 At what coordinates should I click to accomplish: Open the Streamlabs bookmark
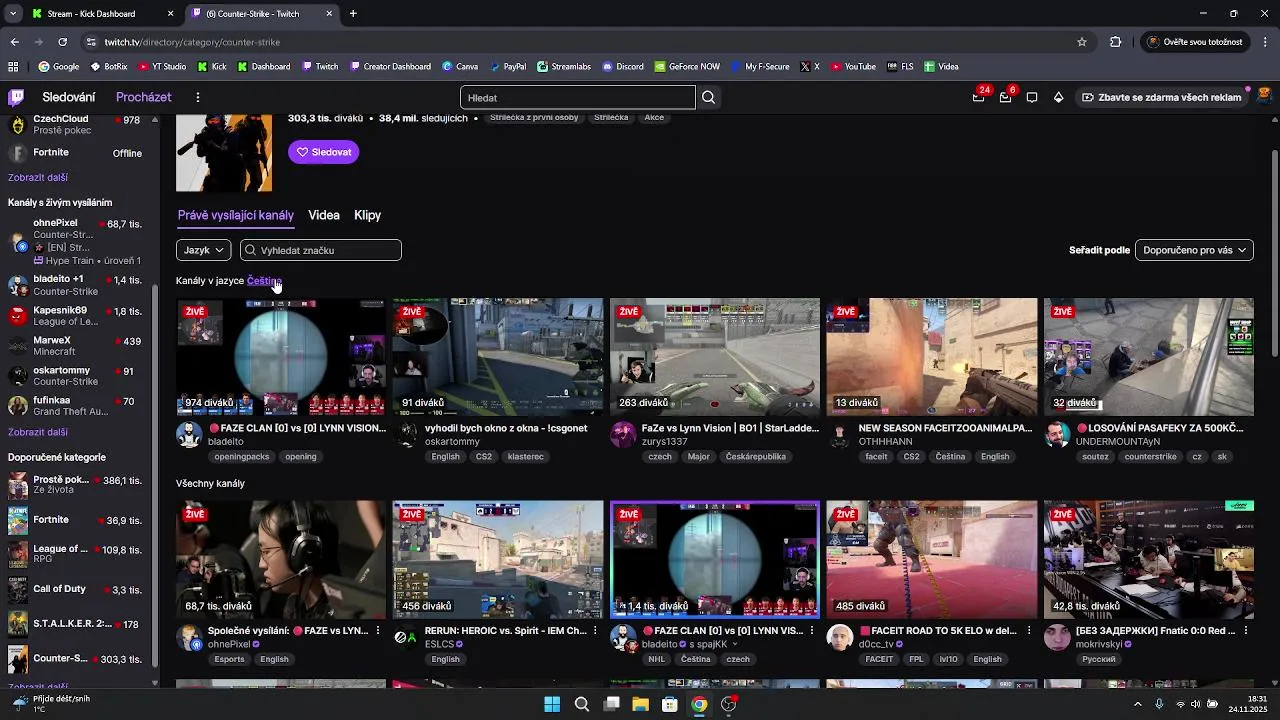563,67
